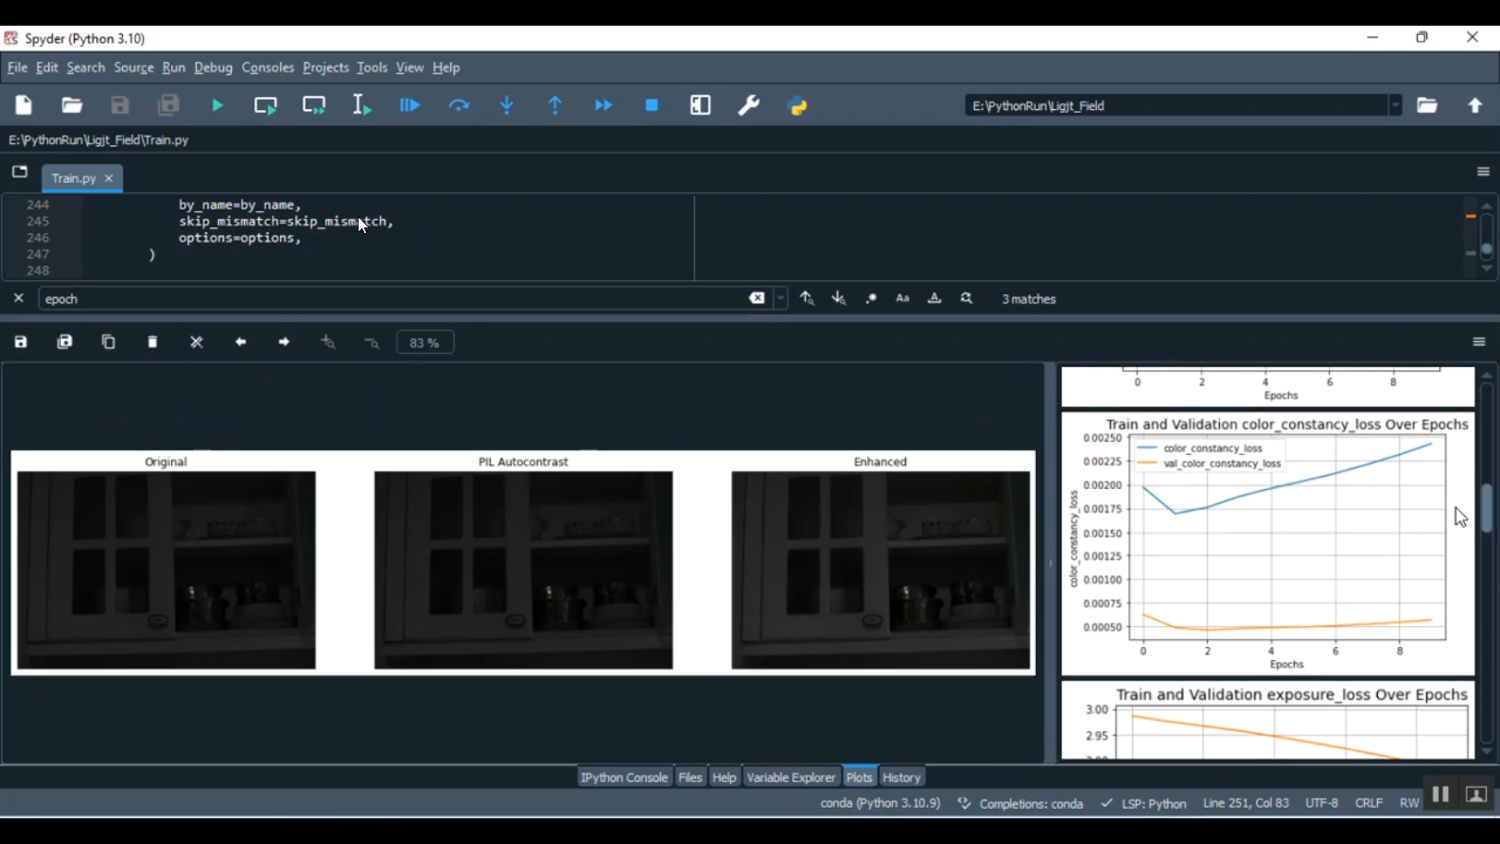The width and height of the screenshot is (1500, 844).
Task: Click the find field containing 'epoch'
Action: (390, 299)
